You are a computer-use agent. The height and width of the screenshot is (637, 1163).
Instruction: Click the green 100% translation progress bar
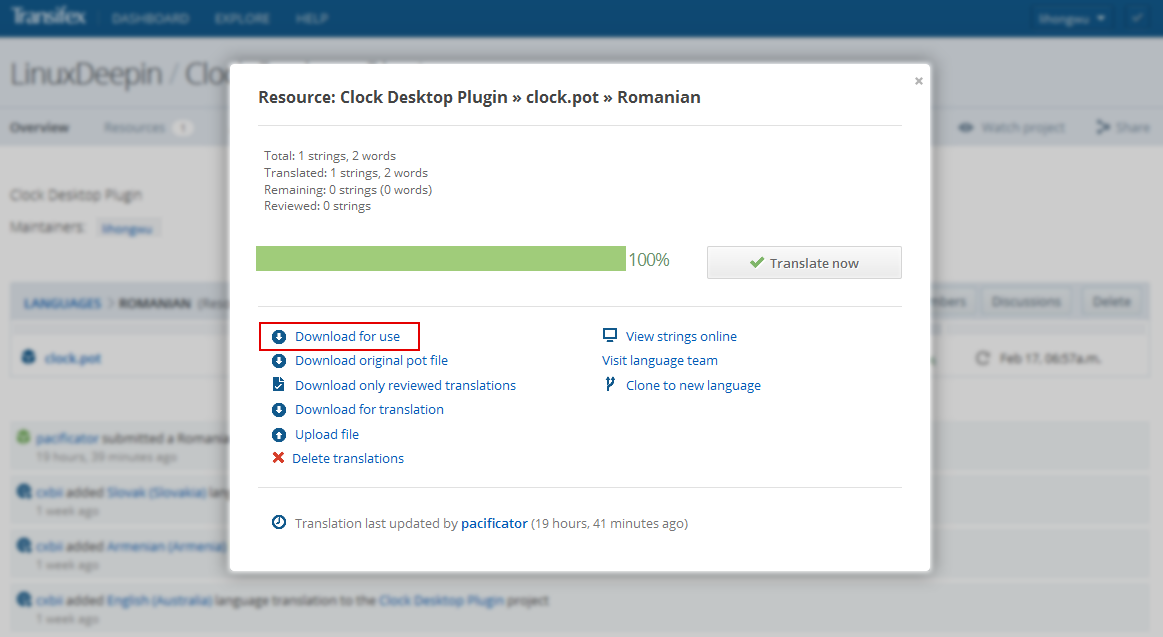click(x=441, y=259)
